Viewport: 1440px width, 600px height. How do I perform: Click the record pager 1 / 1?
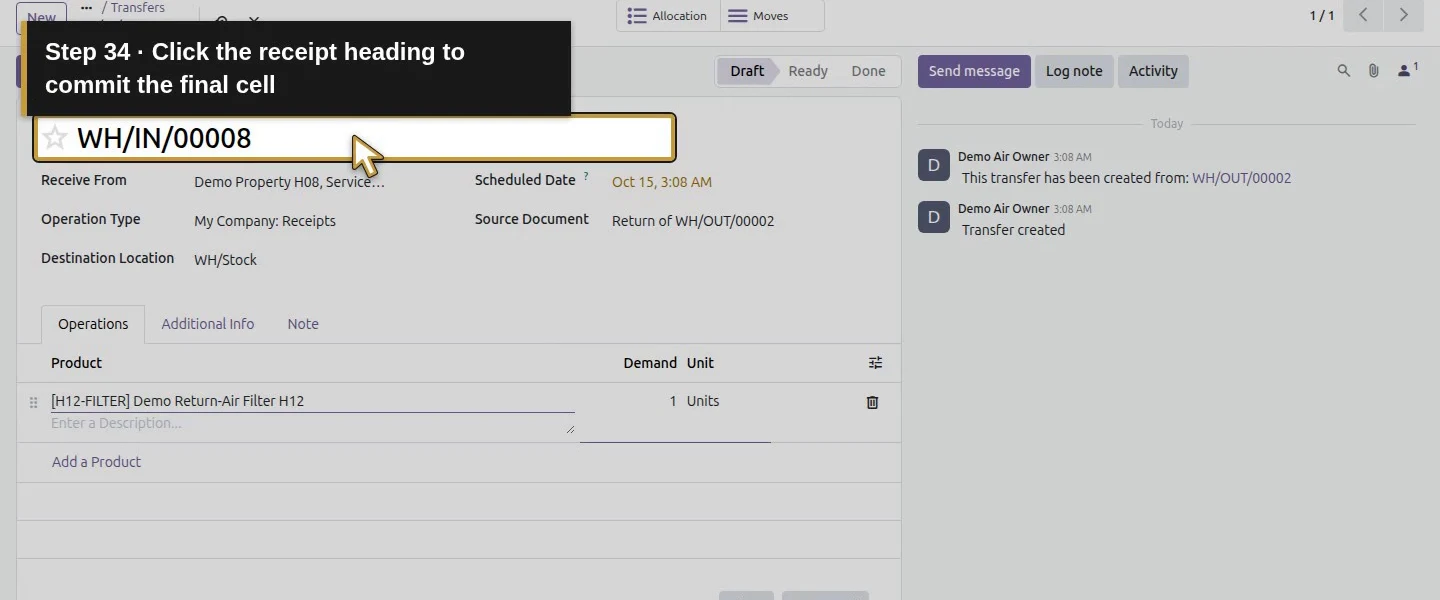coord(1322,16)
